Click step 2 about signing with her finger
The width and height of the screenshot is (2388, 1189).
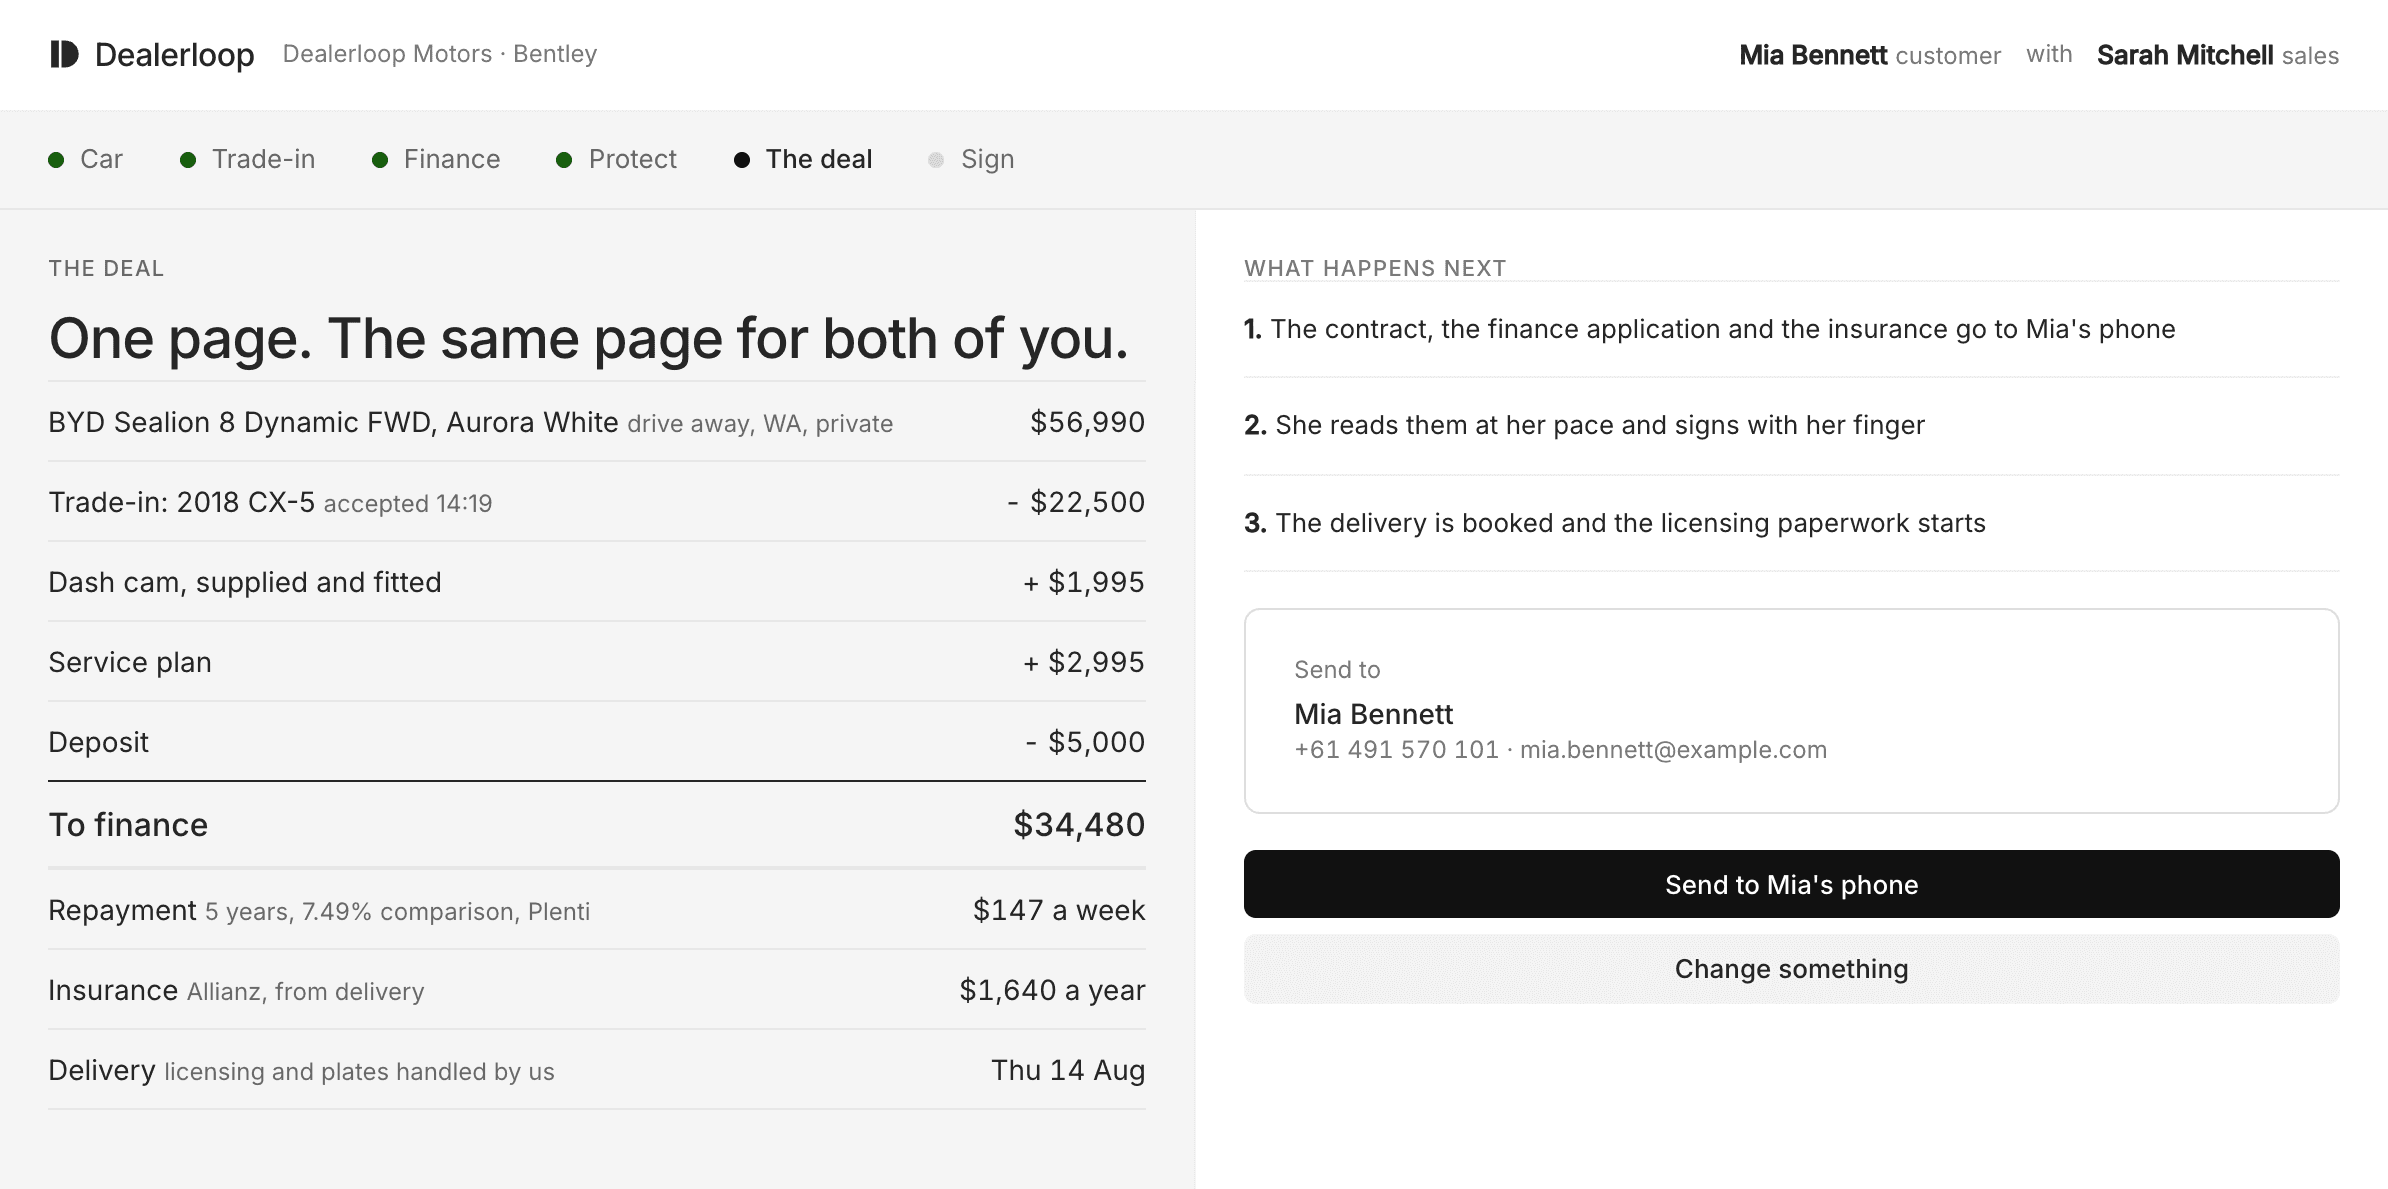coord(1791,425)
